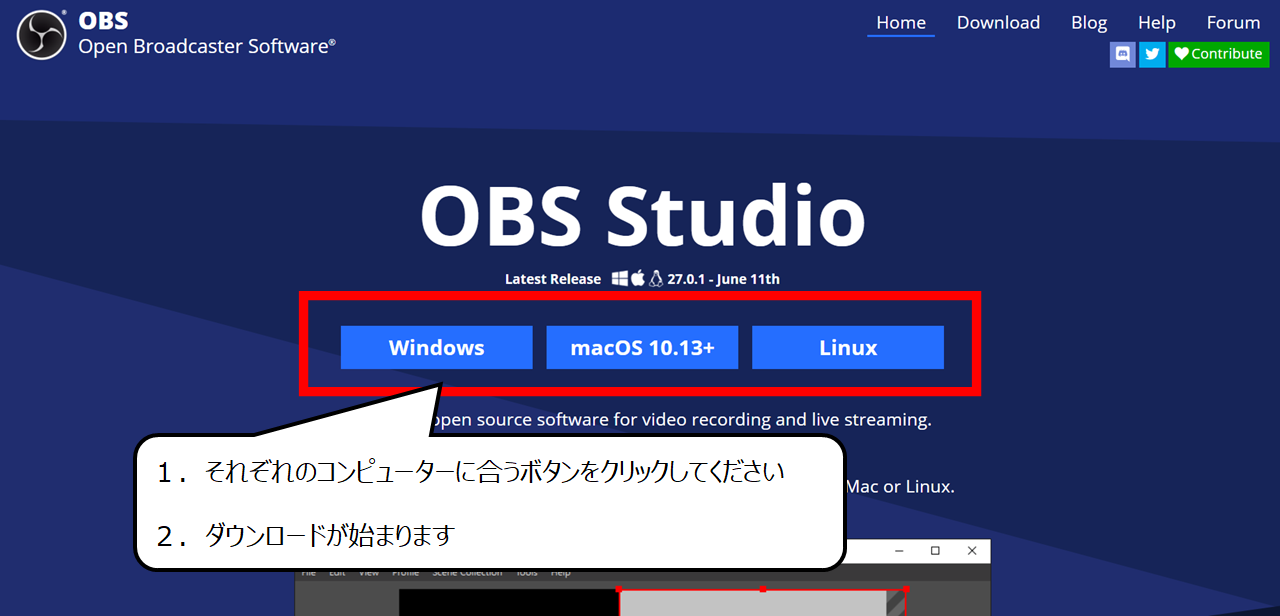Click the Apple logo beside Latest Release
The image size is (1280, 616).
(x=638, y=279)
